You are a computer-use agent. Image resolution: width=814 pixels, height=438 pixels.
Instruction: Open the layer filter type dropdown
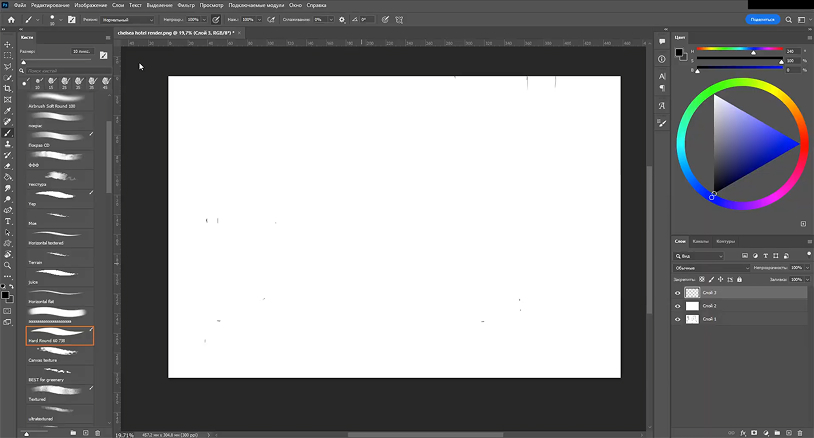tap(702, 256)
